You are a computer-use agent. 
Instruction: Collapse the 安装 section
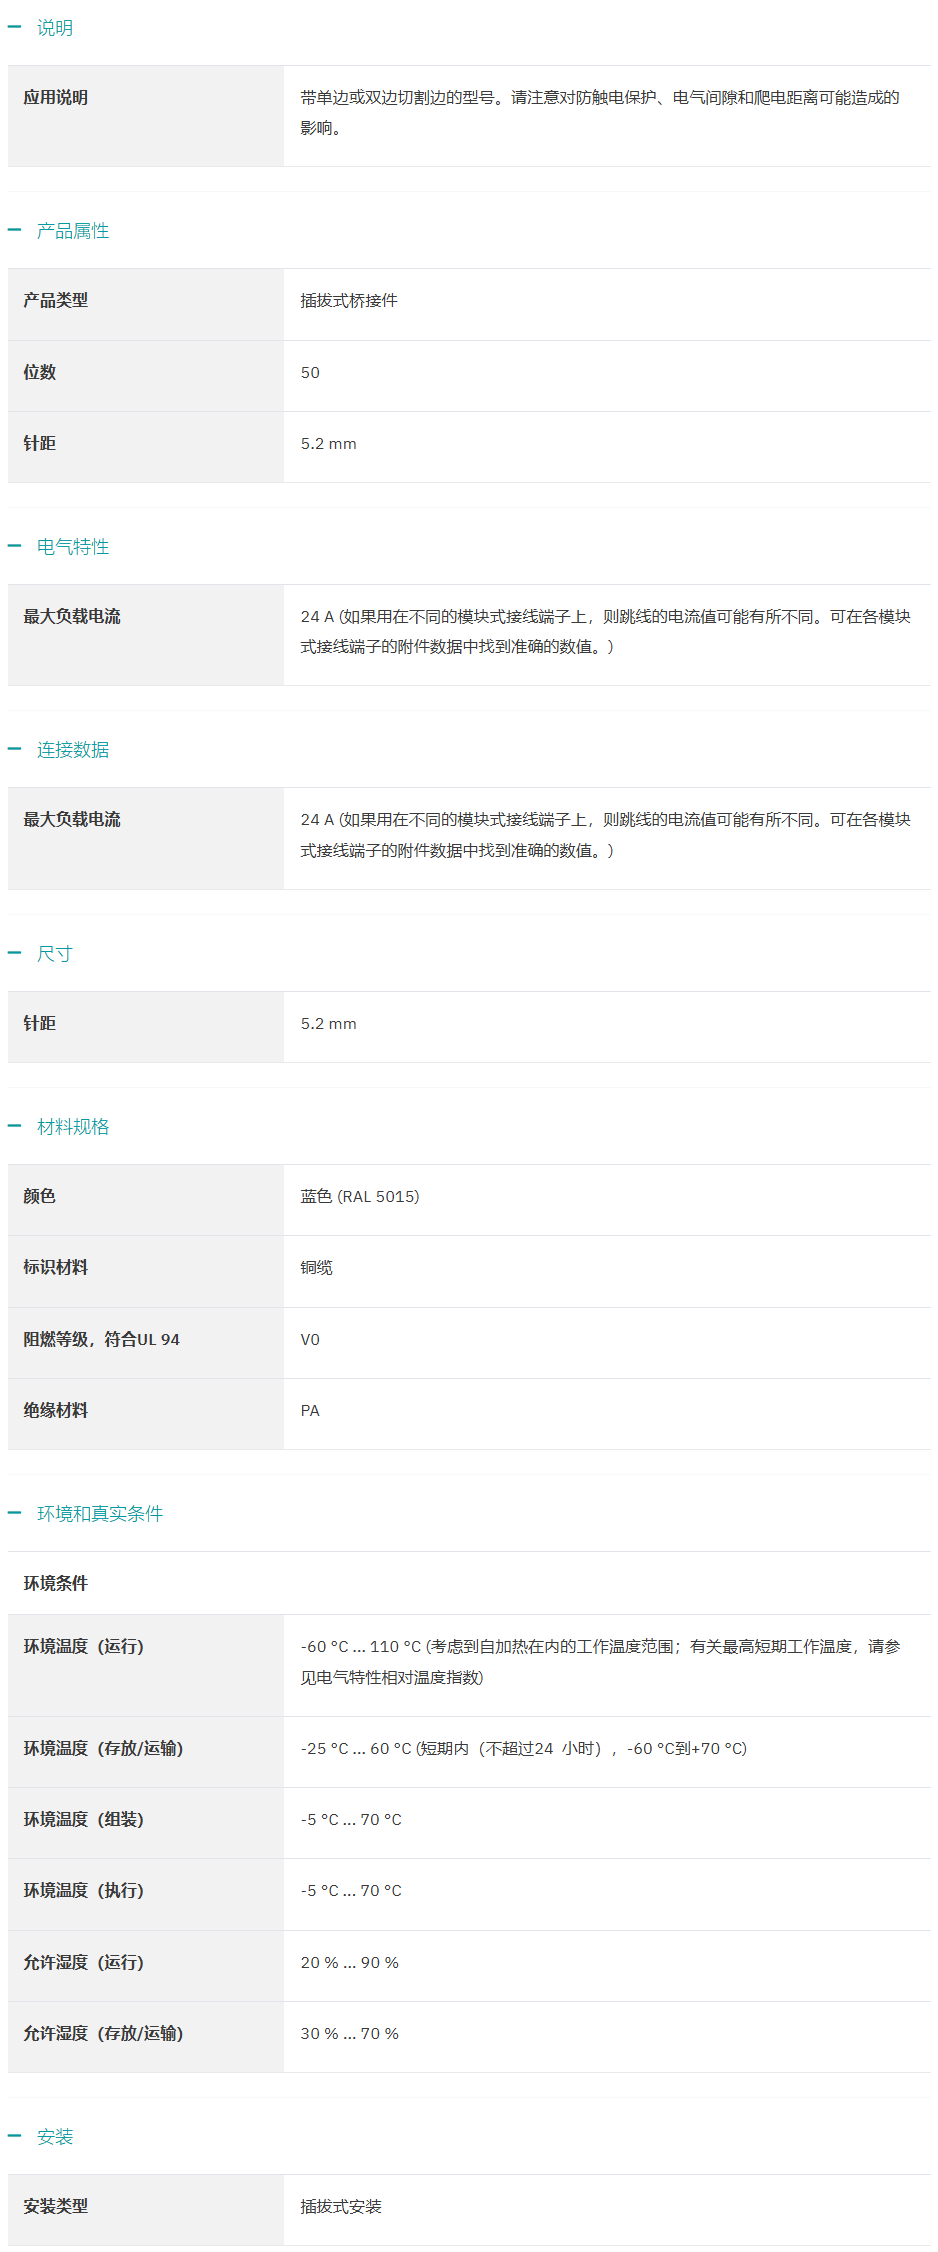point(40,2137)
